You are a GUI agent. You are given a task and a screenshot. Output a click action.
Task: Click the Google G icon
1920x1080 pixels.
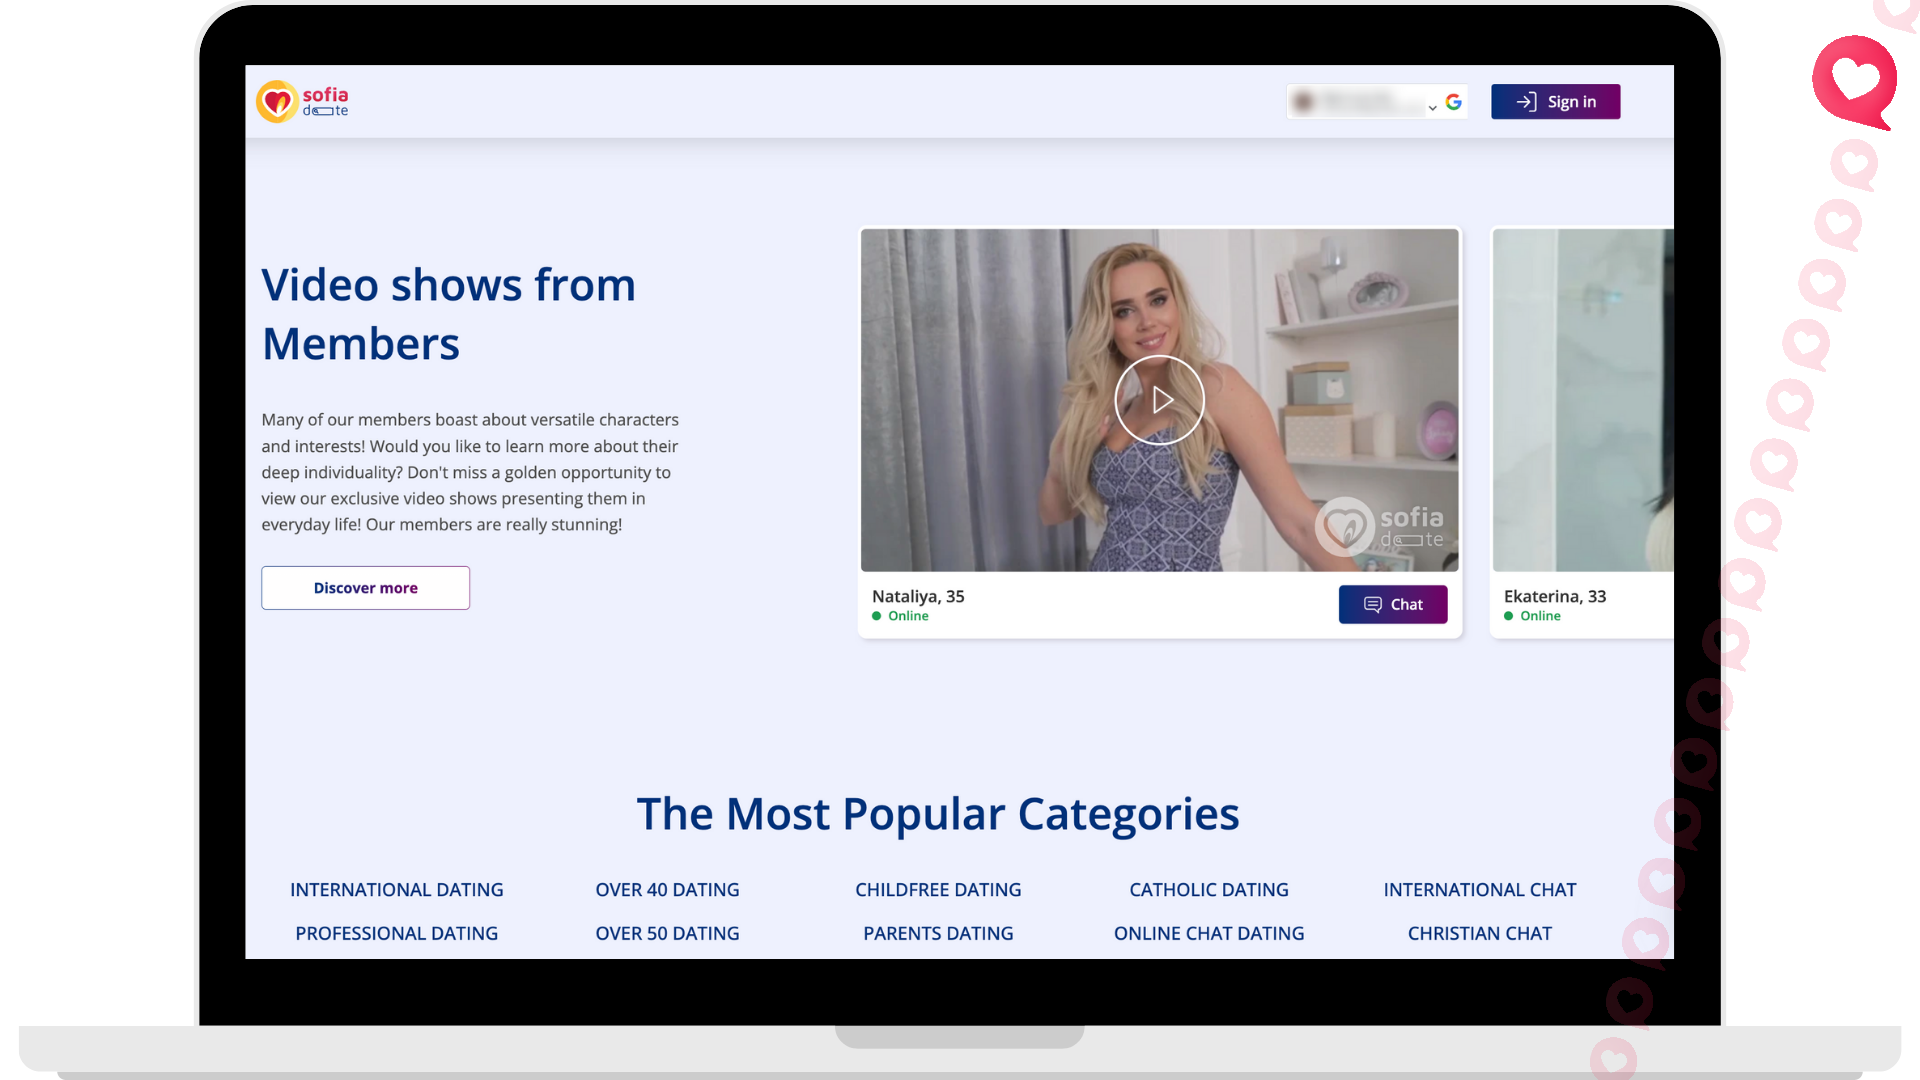point(1453,101)
